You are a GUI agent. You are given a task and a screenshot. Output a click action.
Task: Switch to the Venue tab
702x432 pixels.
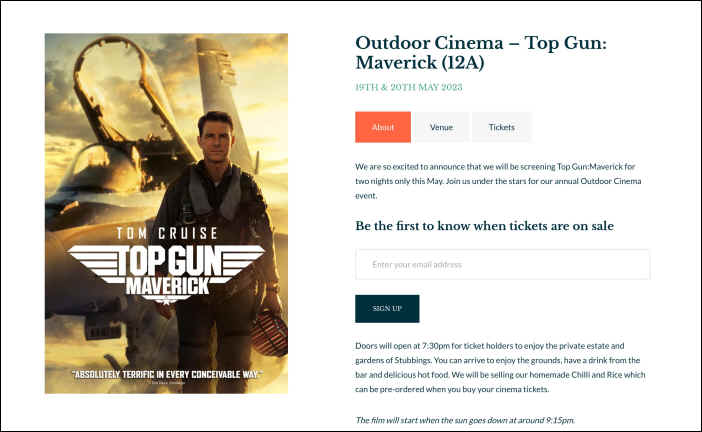[x=441, y=127]
